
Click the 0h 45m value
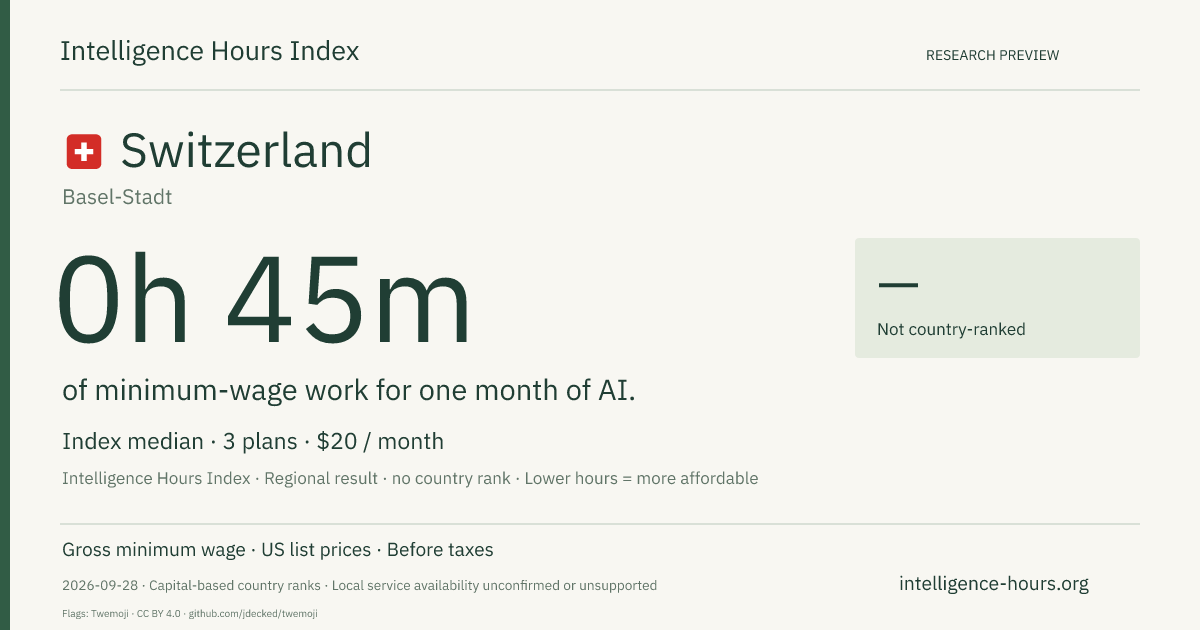[264, 300]
